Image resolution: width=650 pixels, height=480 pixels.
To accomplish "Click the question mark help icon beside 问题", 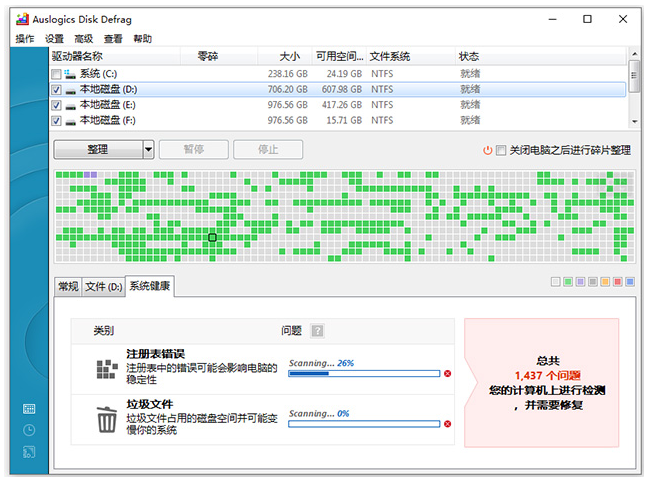I will tap(318, 331).
